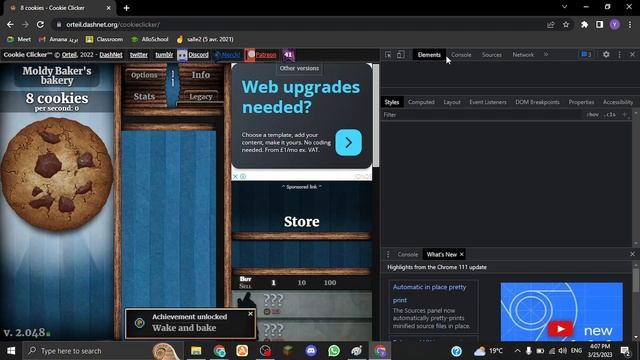Open Windows Start menu
This screenshot has height=360, width=640.
11,351
